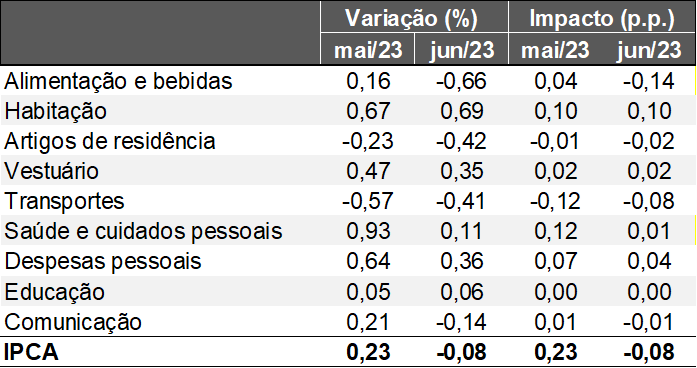Select the Artigos de residência label
Image resolution: width=697 pixels, height=368 pixels.
coord(110,141)
